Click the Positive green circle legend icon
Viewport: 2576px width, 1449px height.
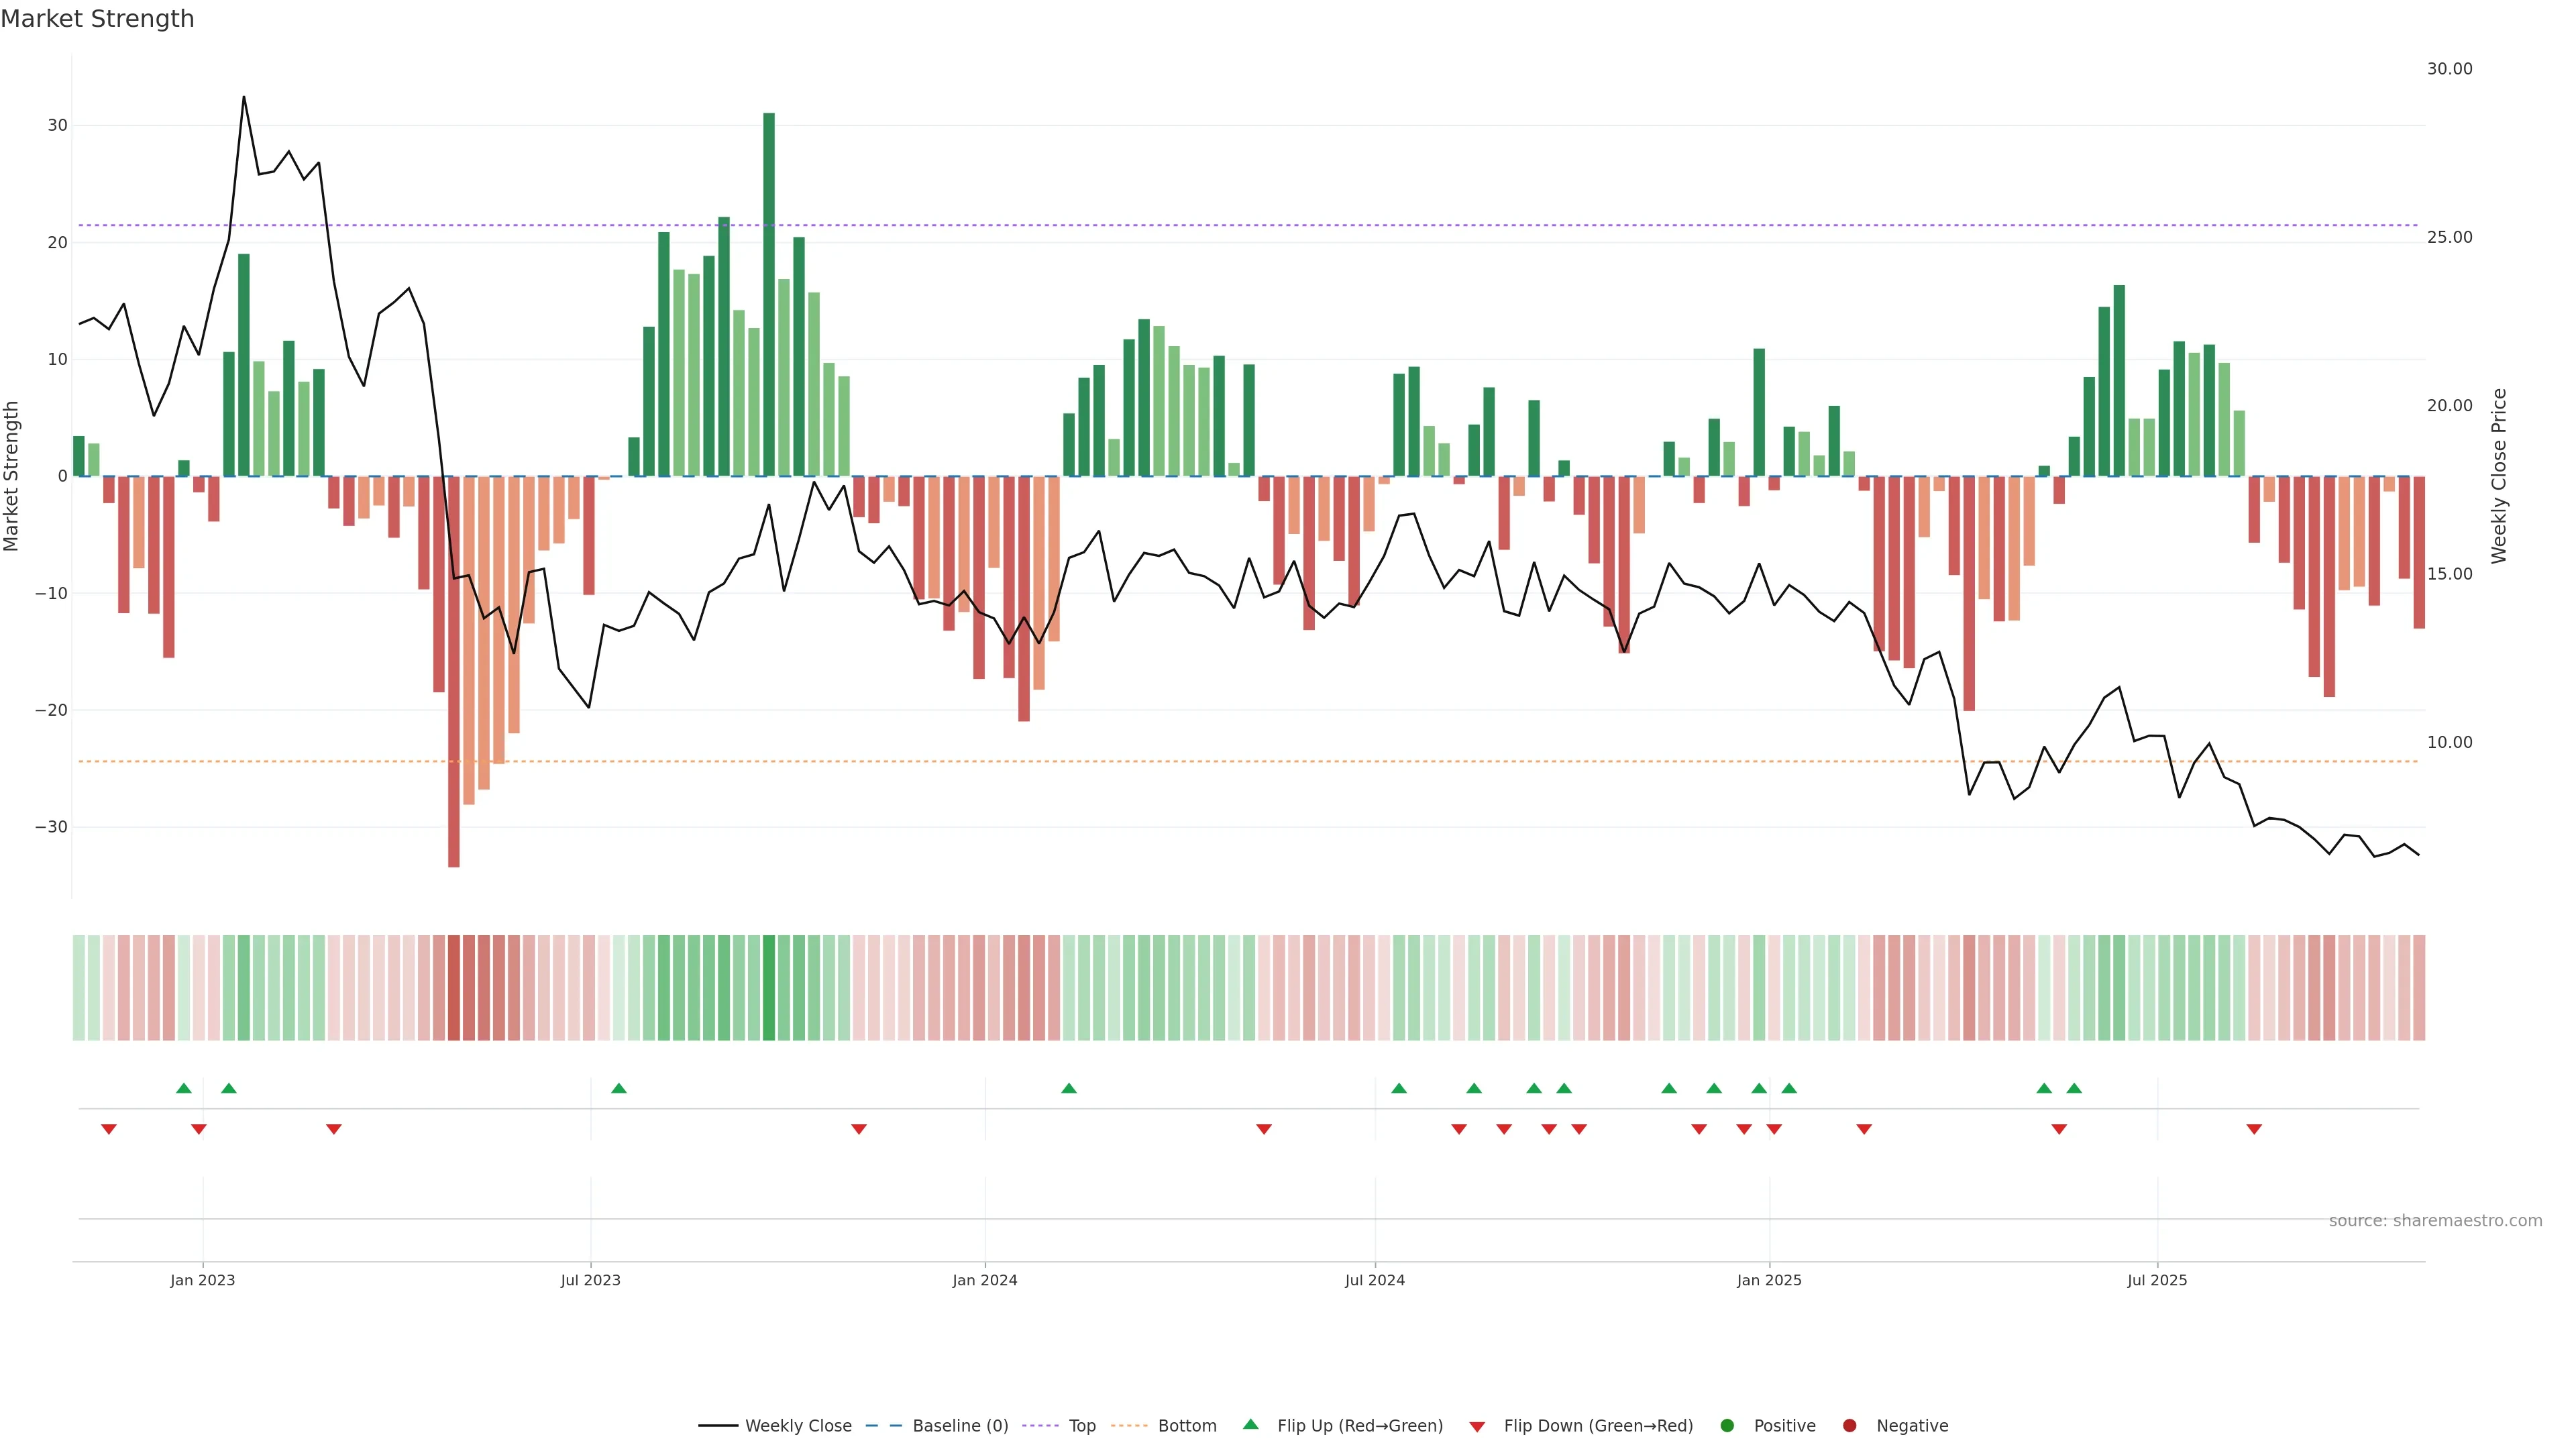(x=1727, y=1426)
